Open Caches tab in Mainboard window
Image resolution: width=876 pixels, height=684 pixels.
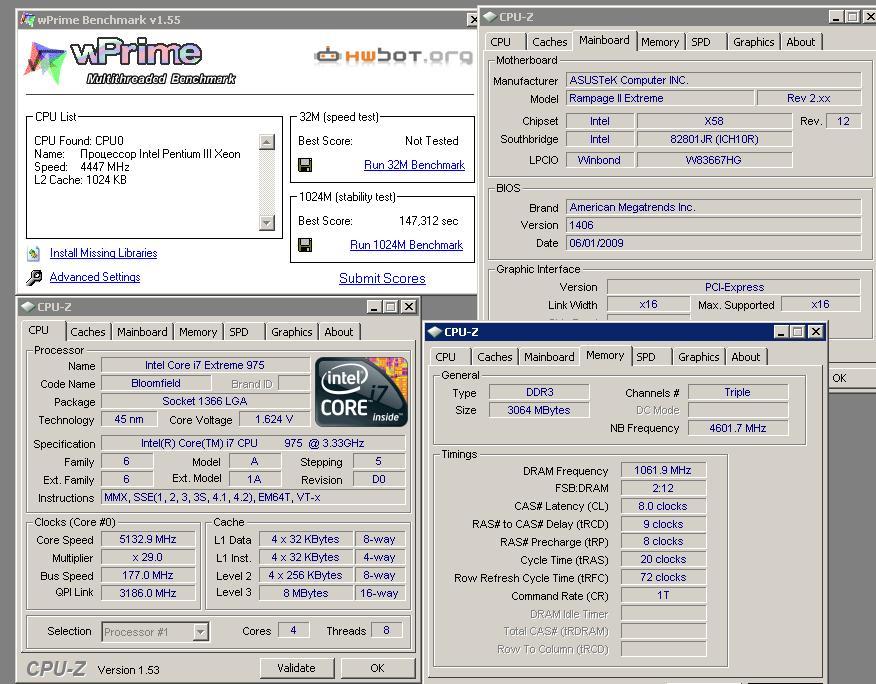[x=550, y=42]
